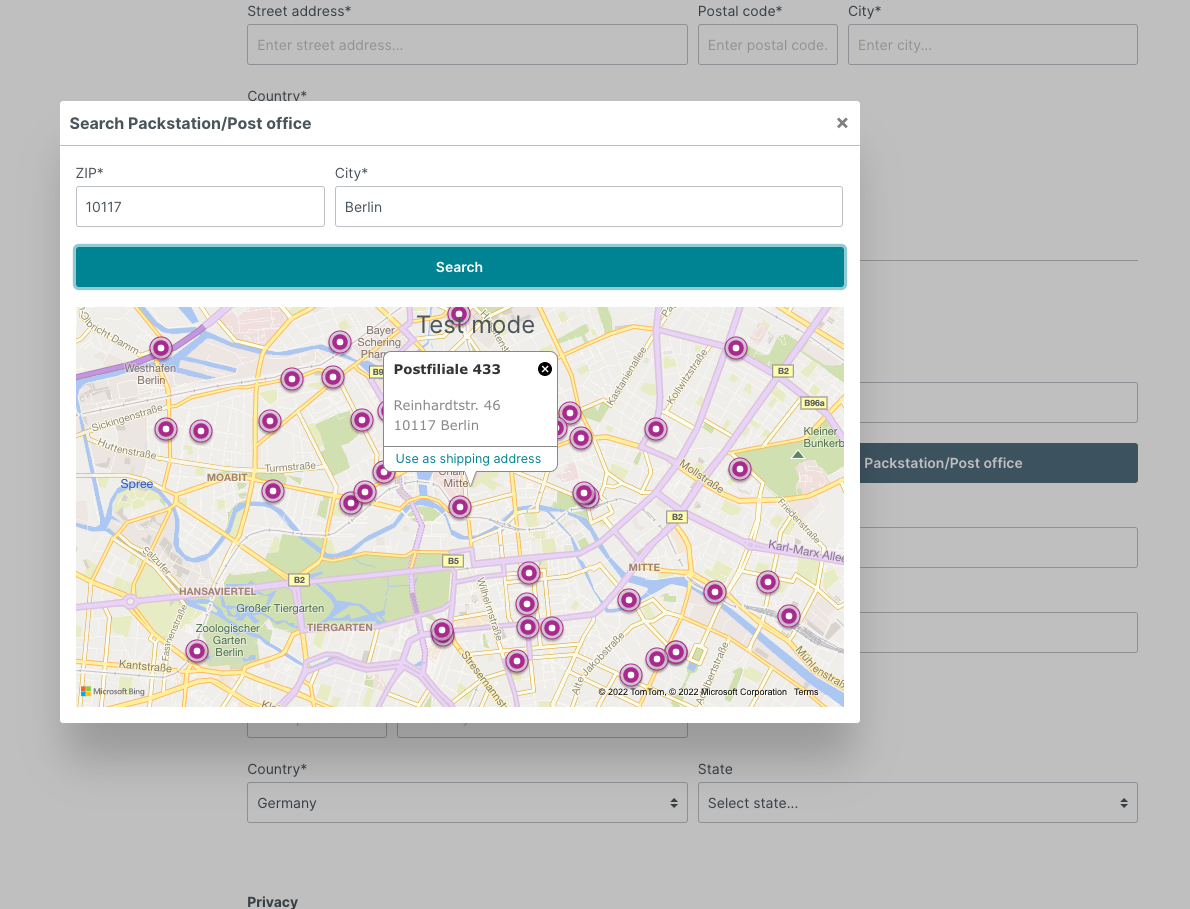Click the pin nearest Mühlenstraße label
Image resolution: width=1190 pixels, height=909 pixels.
789,616
